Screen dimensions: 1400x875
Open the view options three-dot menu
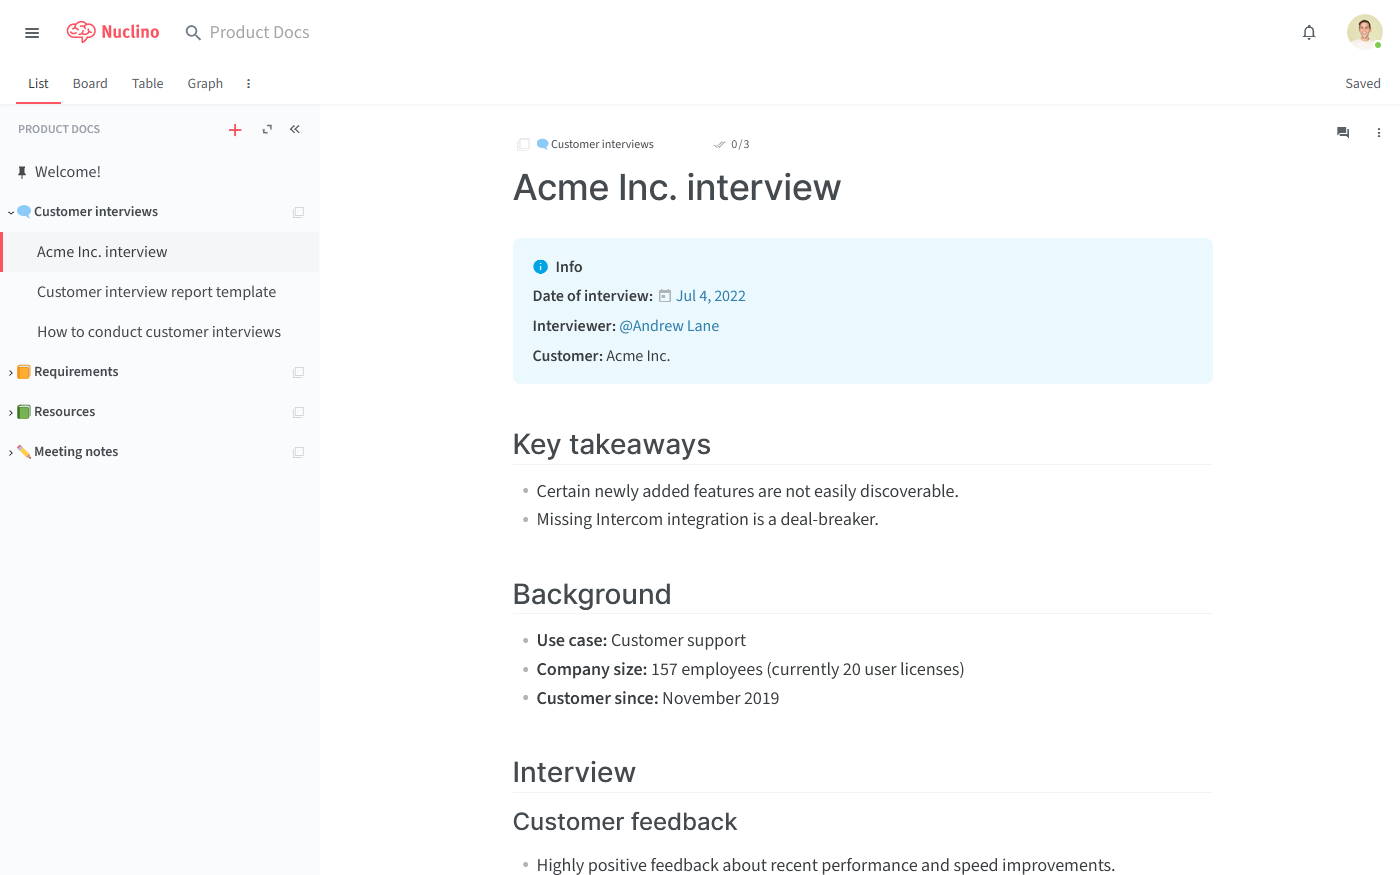(x=248, y=84)
